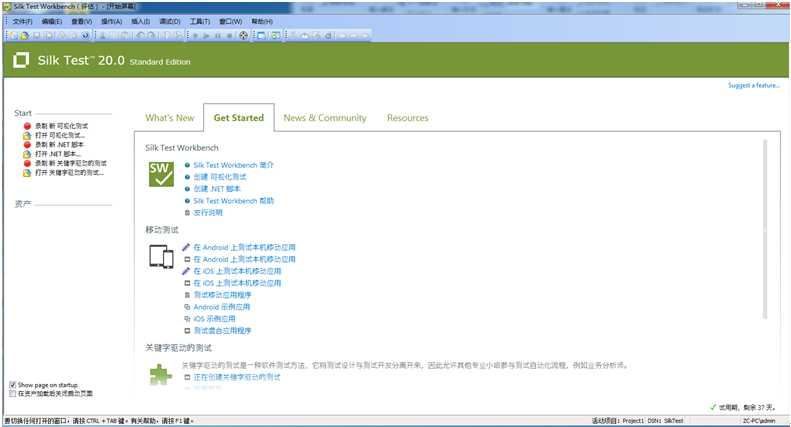Click the round film-reel toolbar icon
This screenshot has height=427, width=791.
point(243,35)
